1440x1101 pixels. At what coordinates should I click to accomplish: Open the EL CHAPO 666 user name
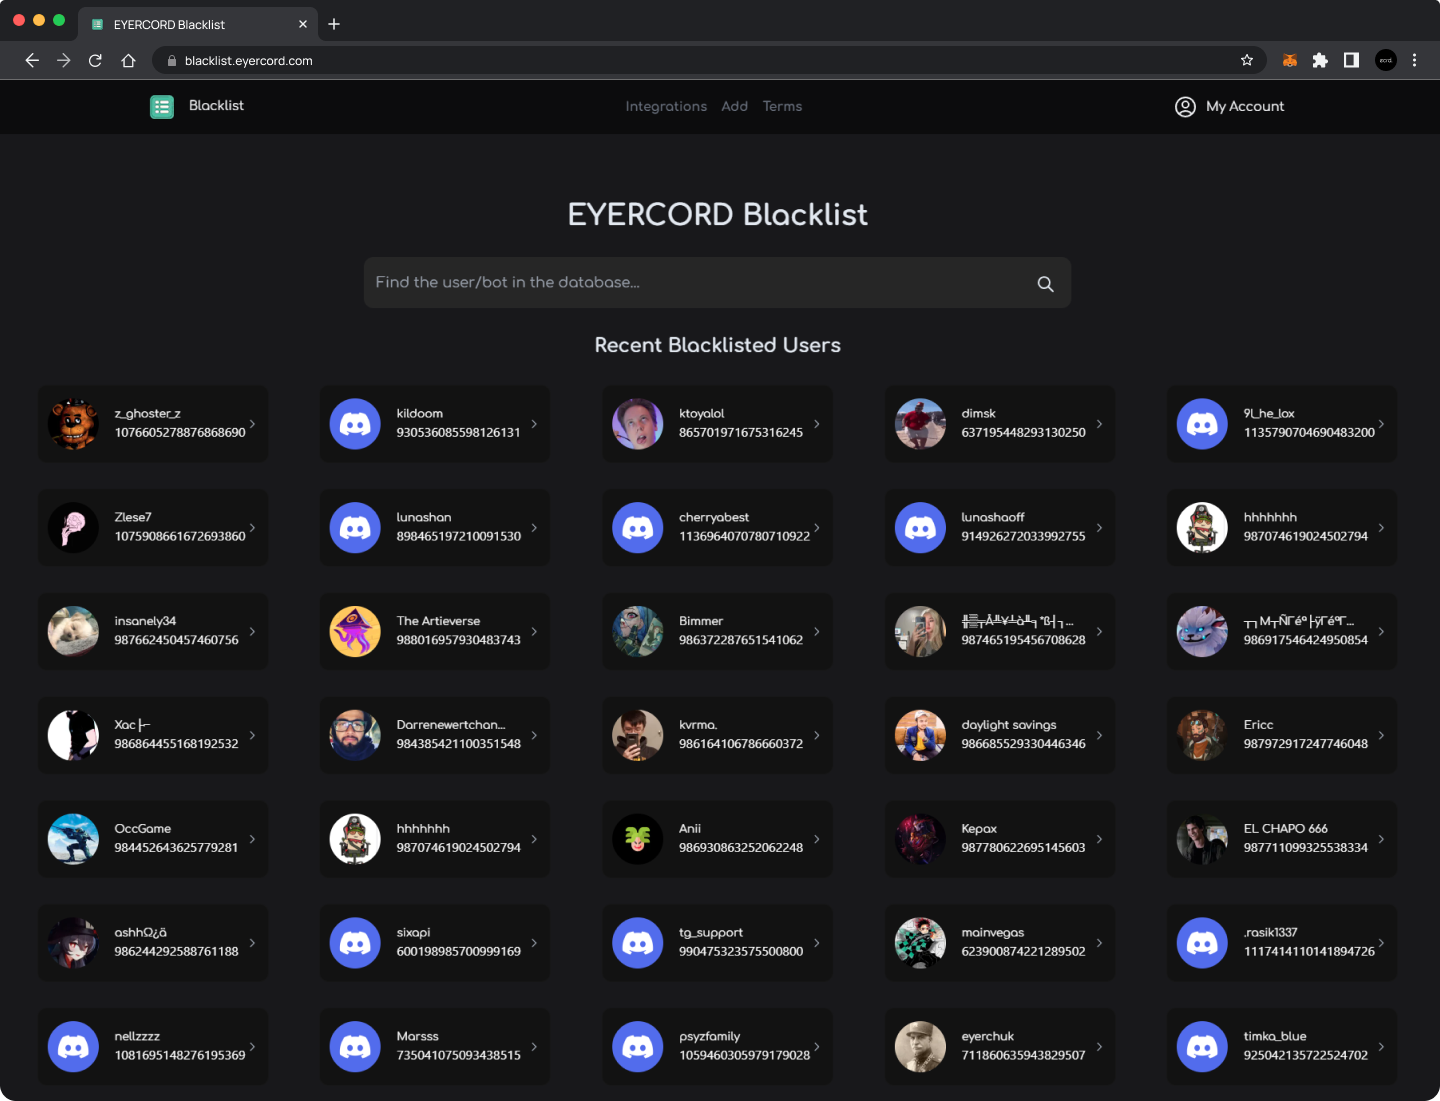pyautogui.click(x=1286, y=829)
